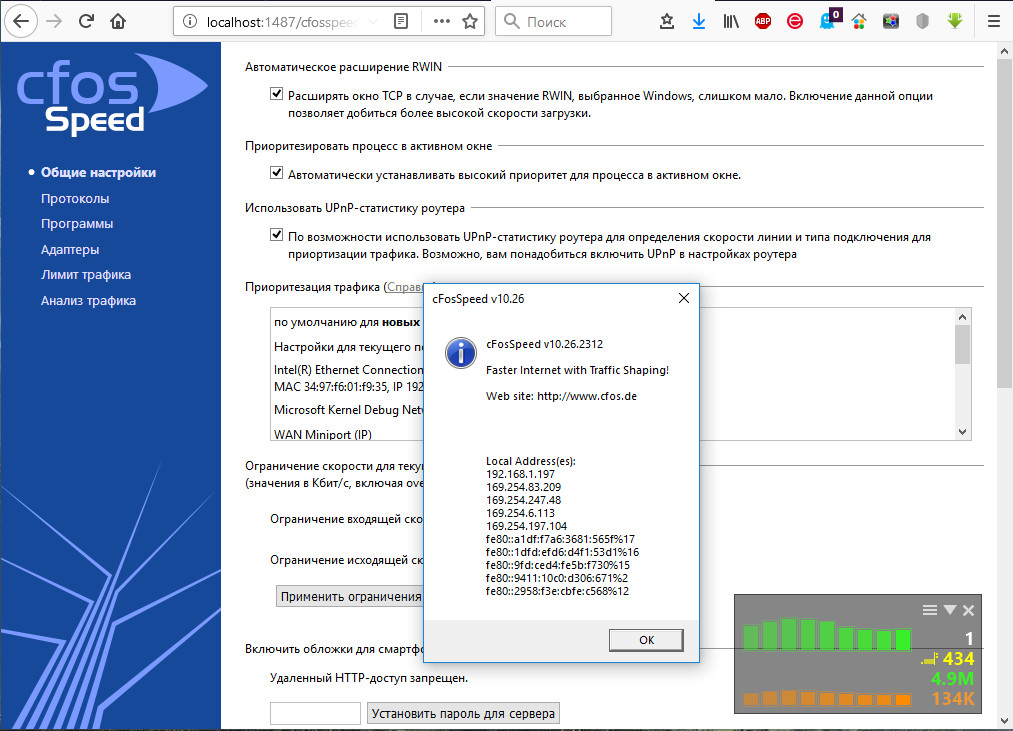Click the page scroll up arrow
This screenshot has width=1013, height=731.
(1004, 50)
